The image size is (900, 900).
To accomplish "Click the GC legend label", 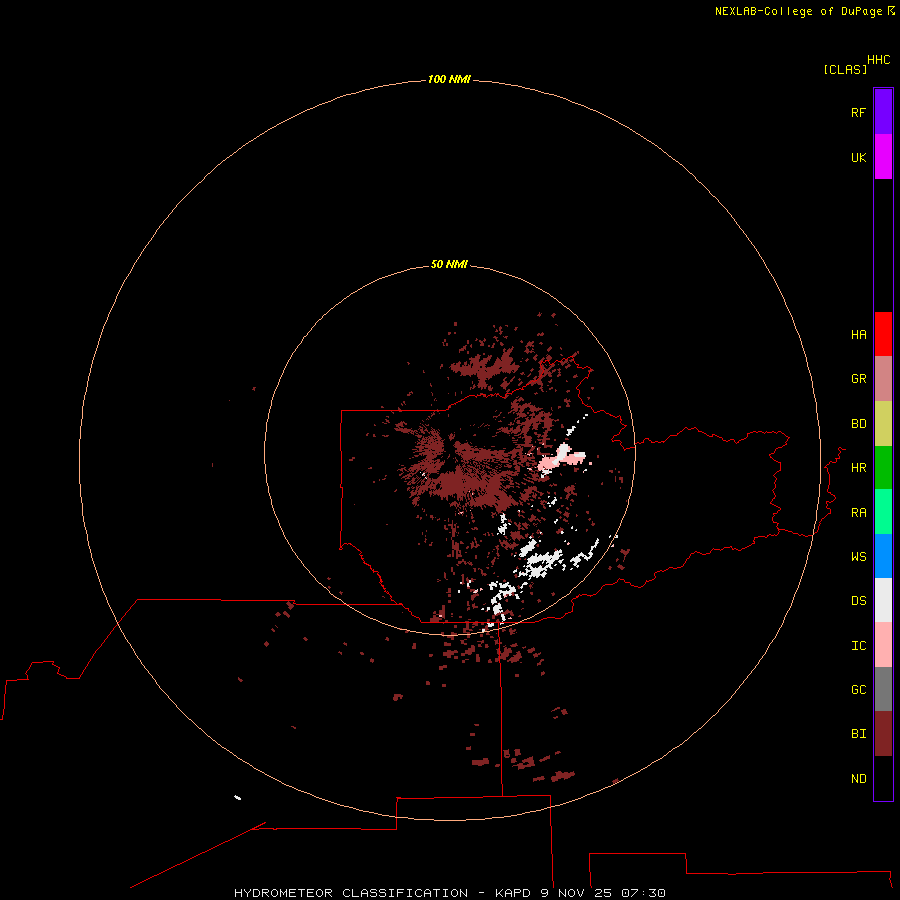I will 858,689.
